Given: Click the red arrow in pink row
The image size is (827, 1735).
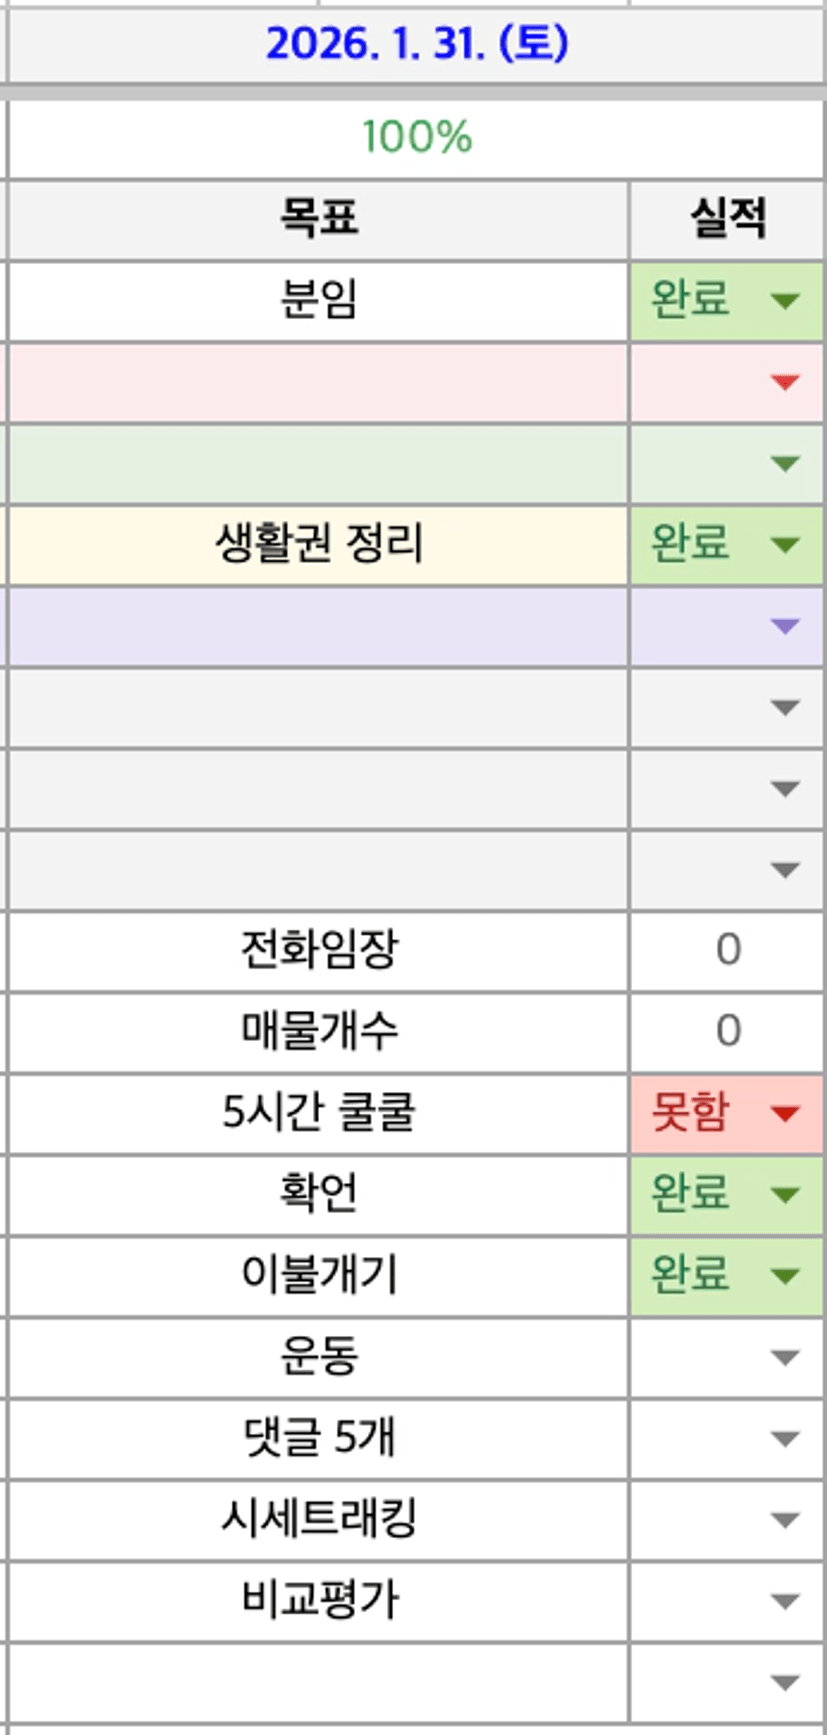Looking at the screenshot, I should [x=785, y=382].
